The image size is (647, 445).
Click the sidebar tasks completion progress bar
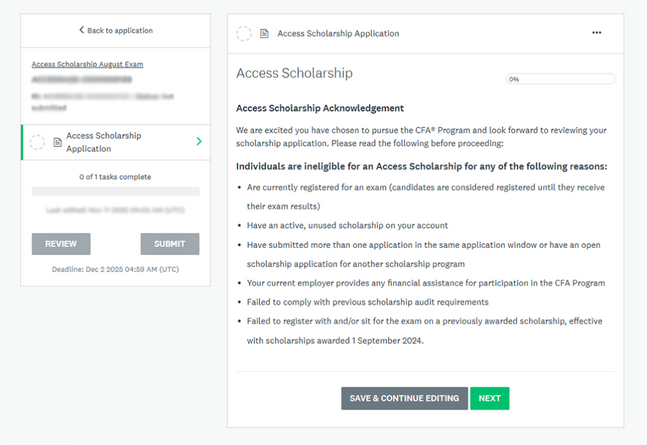pyautogui.click(x=115, y=191)
